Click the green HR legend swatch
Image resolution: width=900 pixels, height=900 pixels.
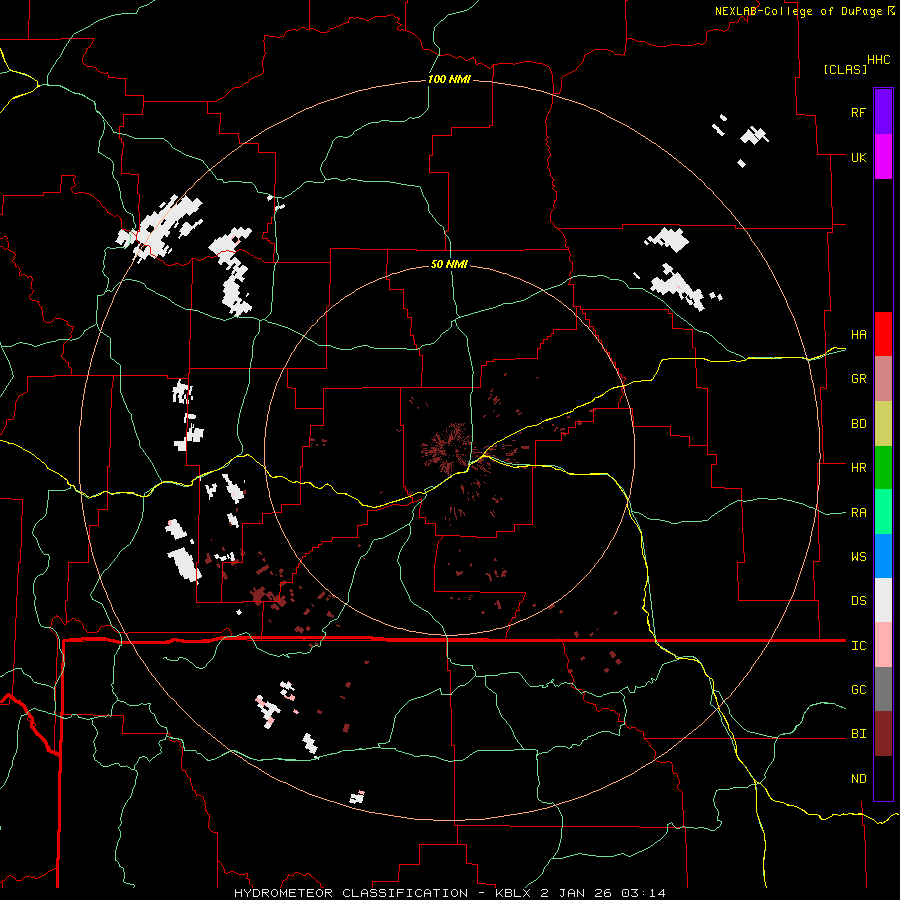tap(883, 468)
